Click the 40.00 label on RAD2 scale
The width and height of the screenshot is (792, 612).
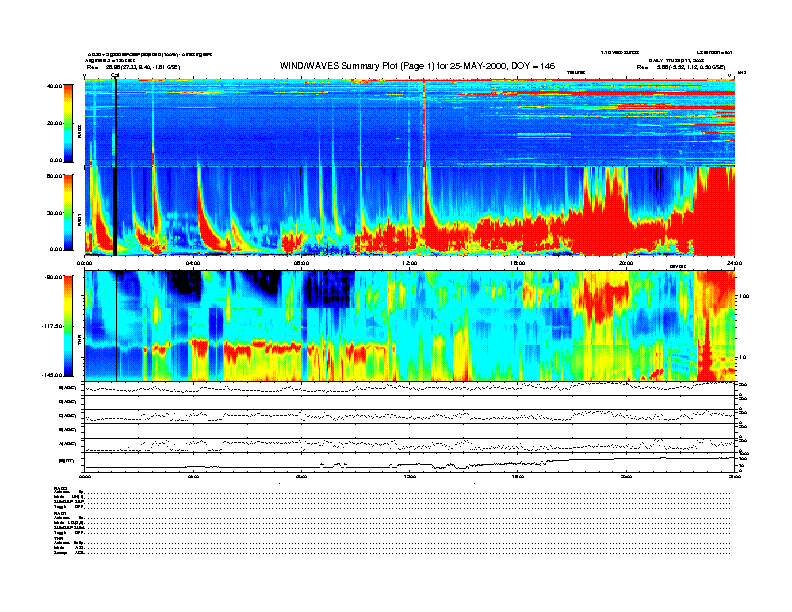tap(54, 86)
